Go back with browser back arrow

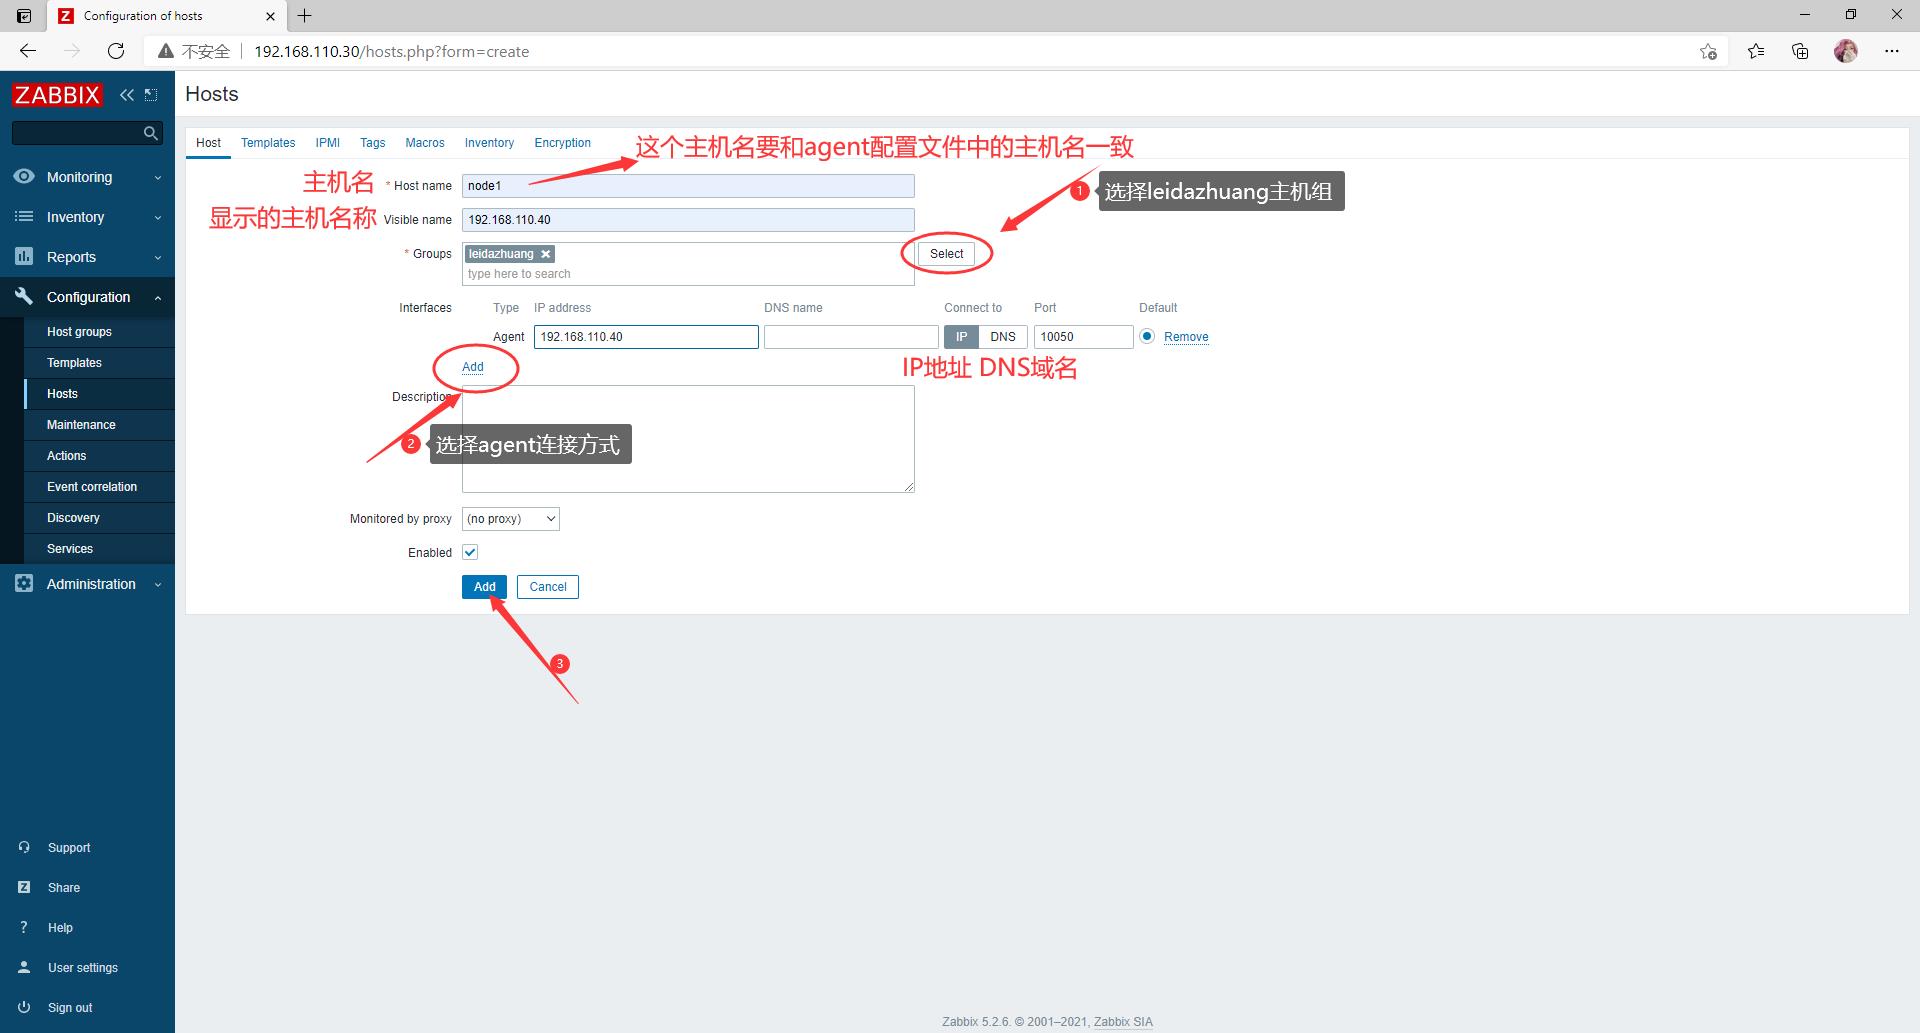click(x=28, y=51)
